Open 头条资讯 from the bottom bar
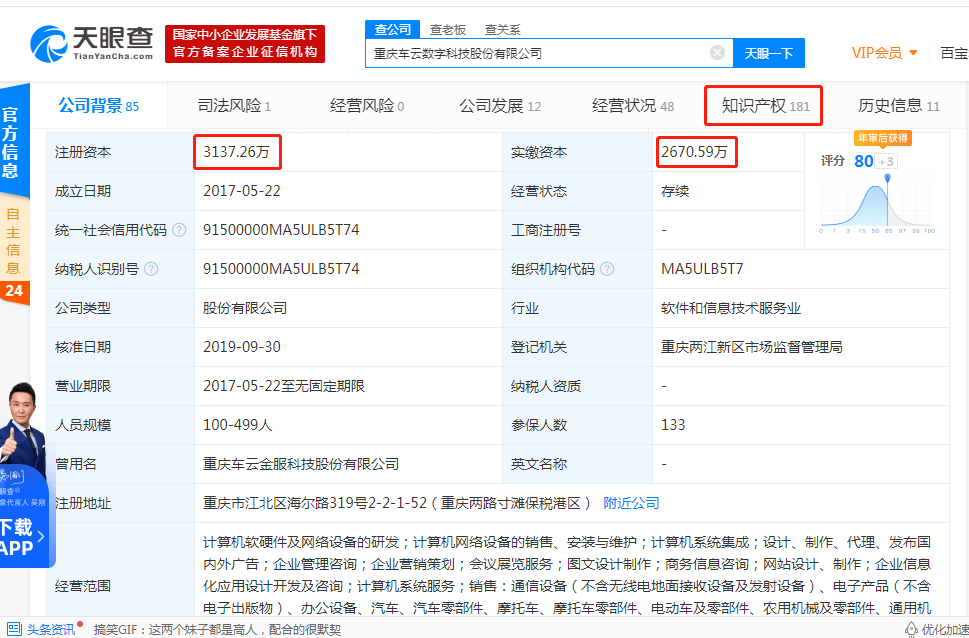This screenshot has height=638, width=969. pos(48,629)
